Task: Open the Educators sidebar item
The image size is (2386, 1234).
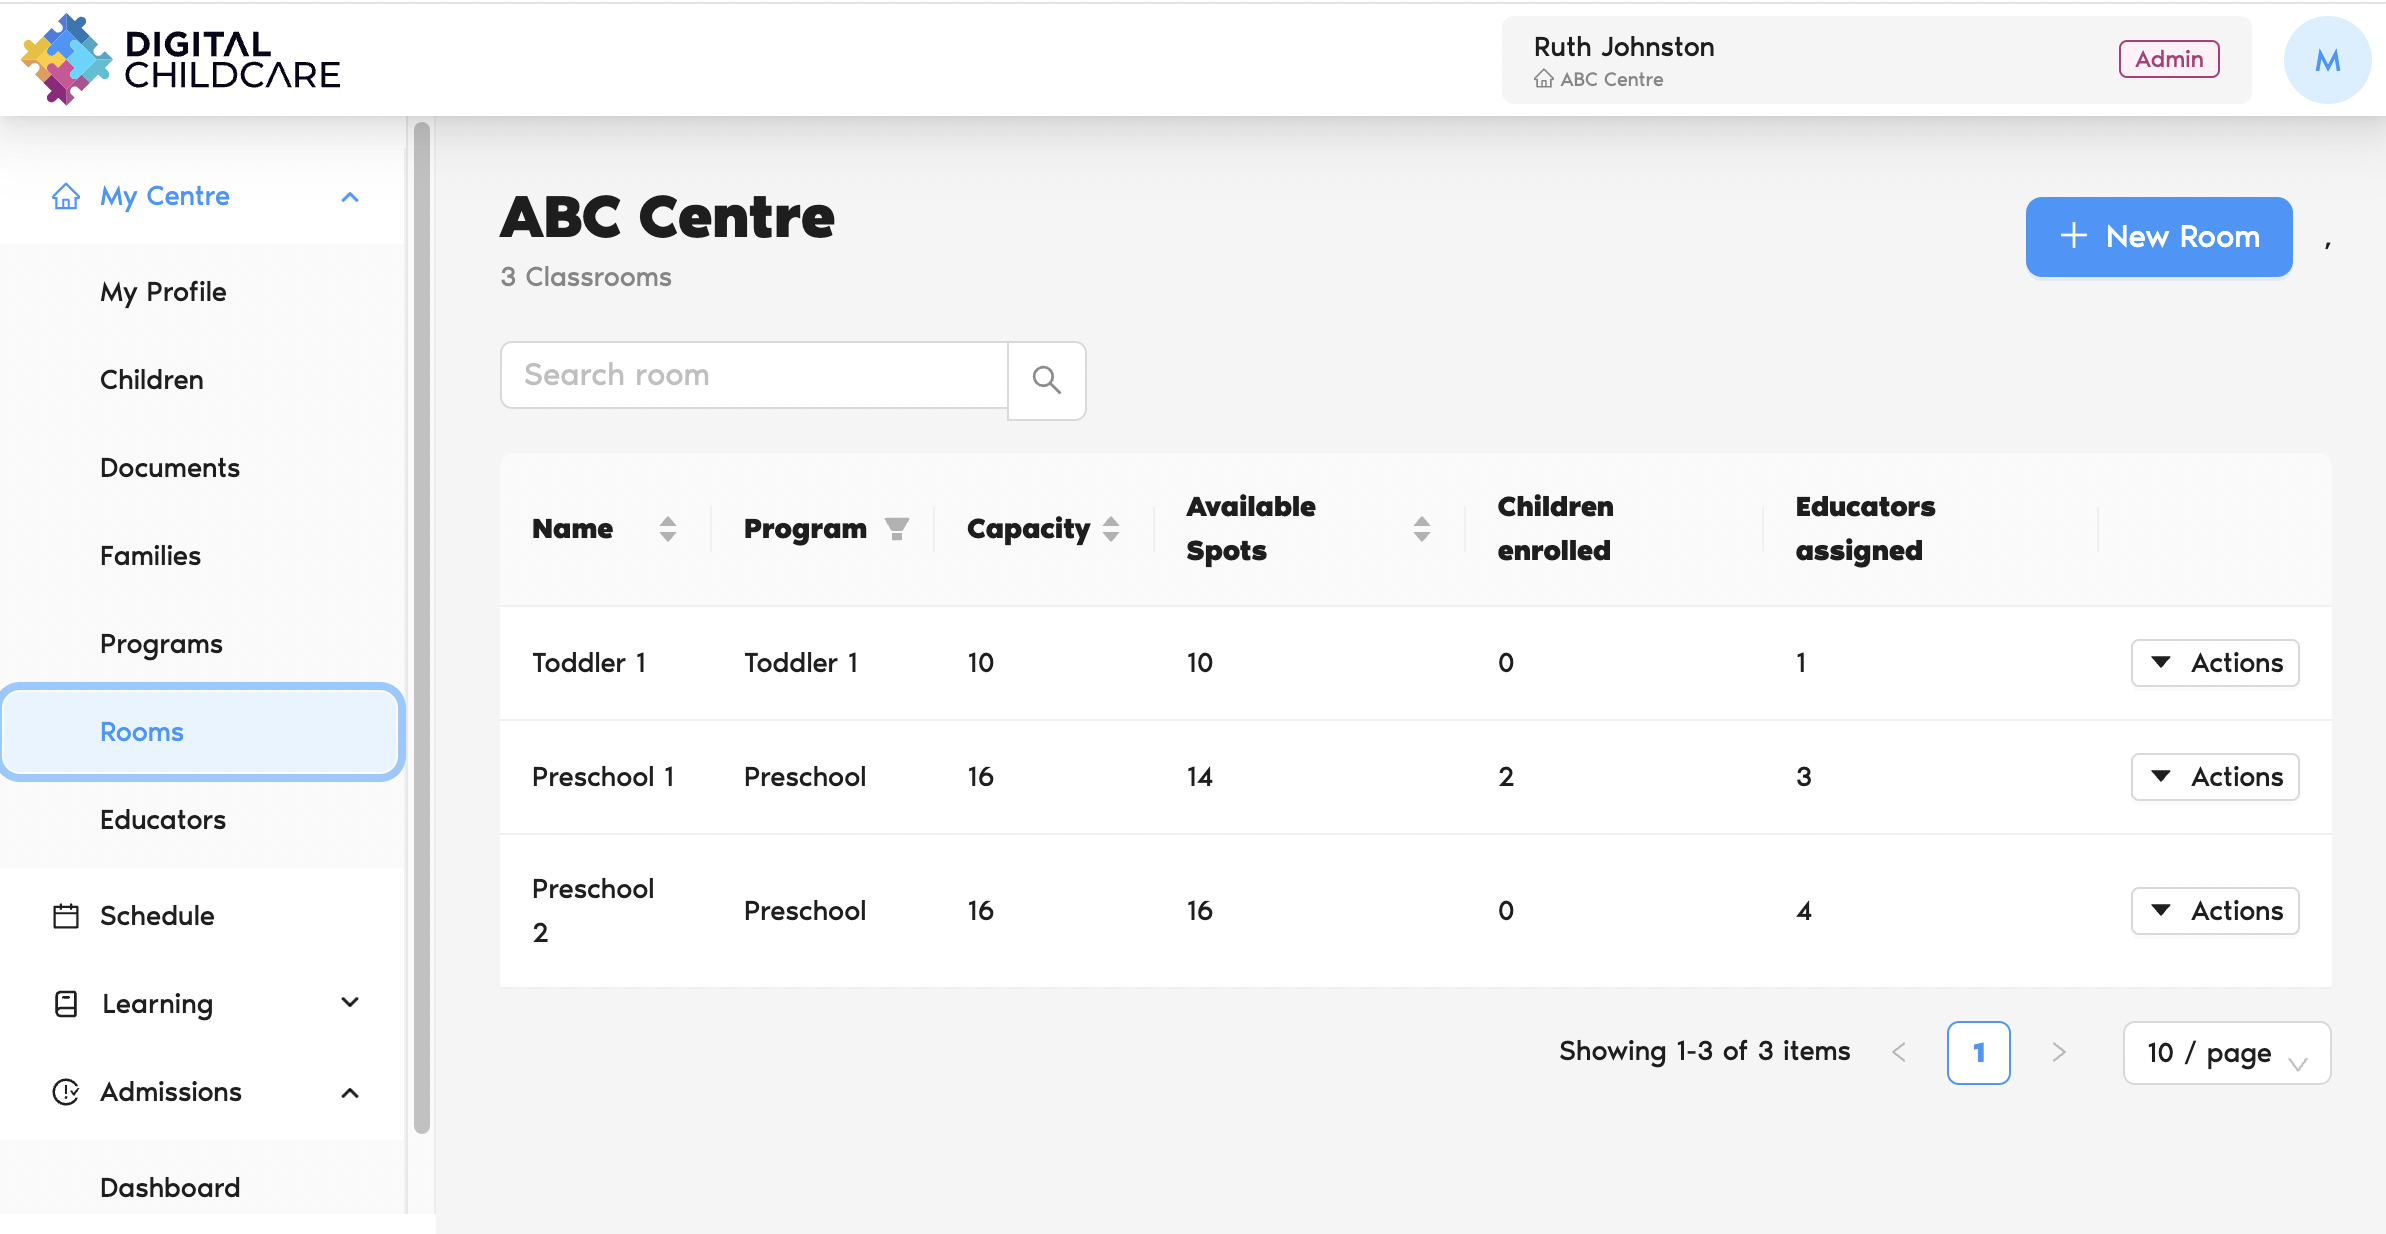Action: pos(163,820)
